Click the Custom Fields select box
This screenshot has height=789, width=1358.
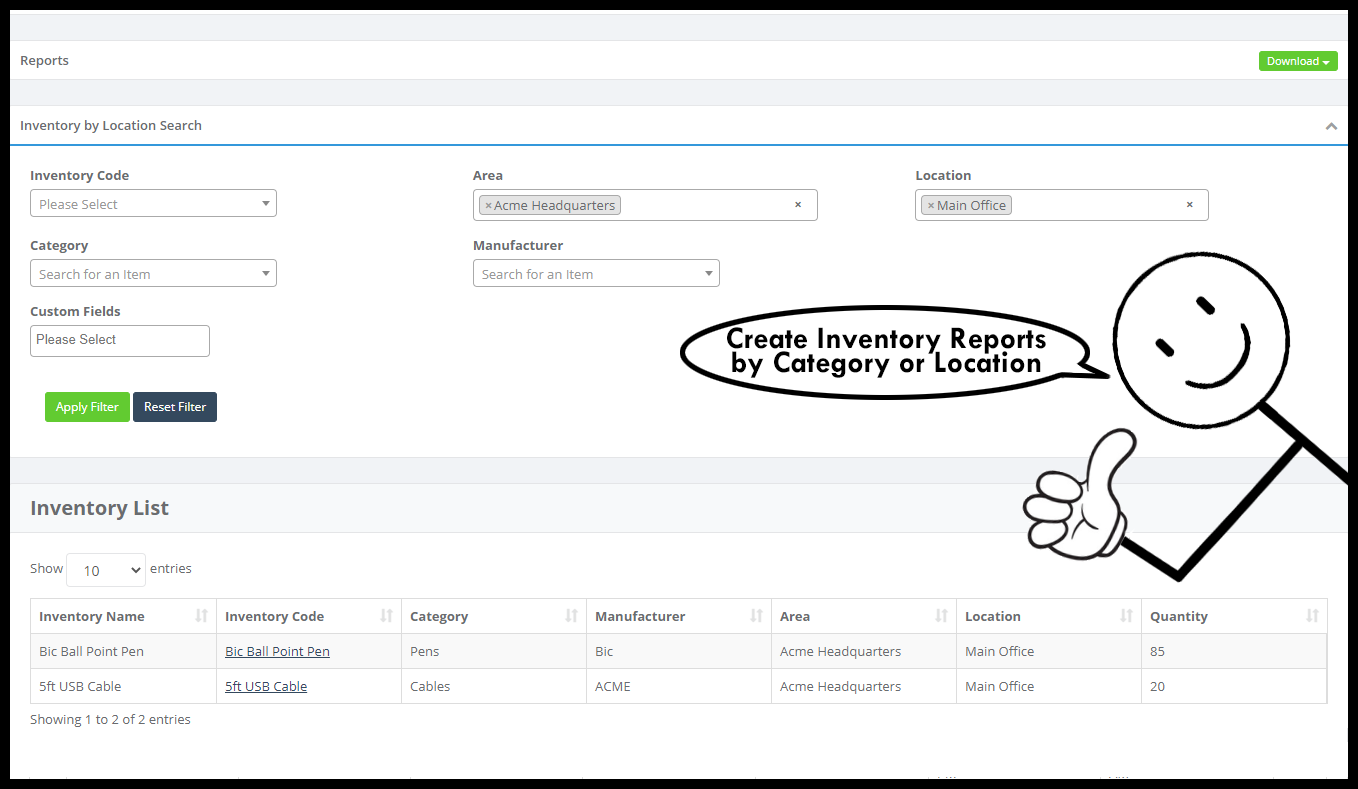(120, 340)
